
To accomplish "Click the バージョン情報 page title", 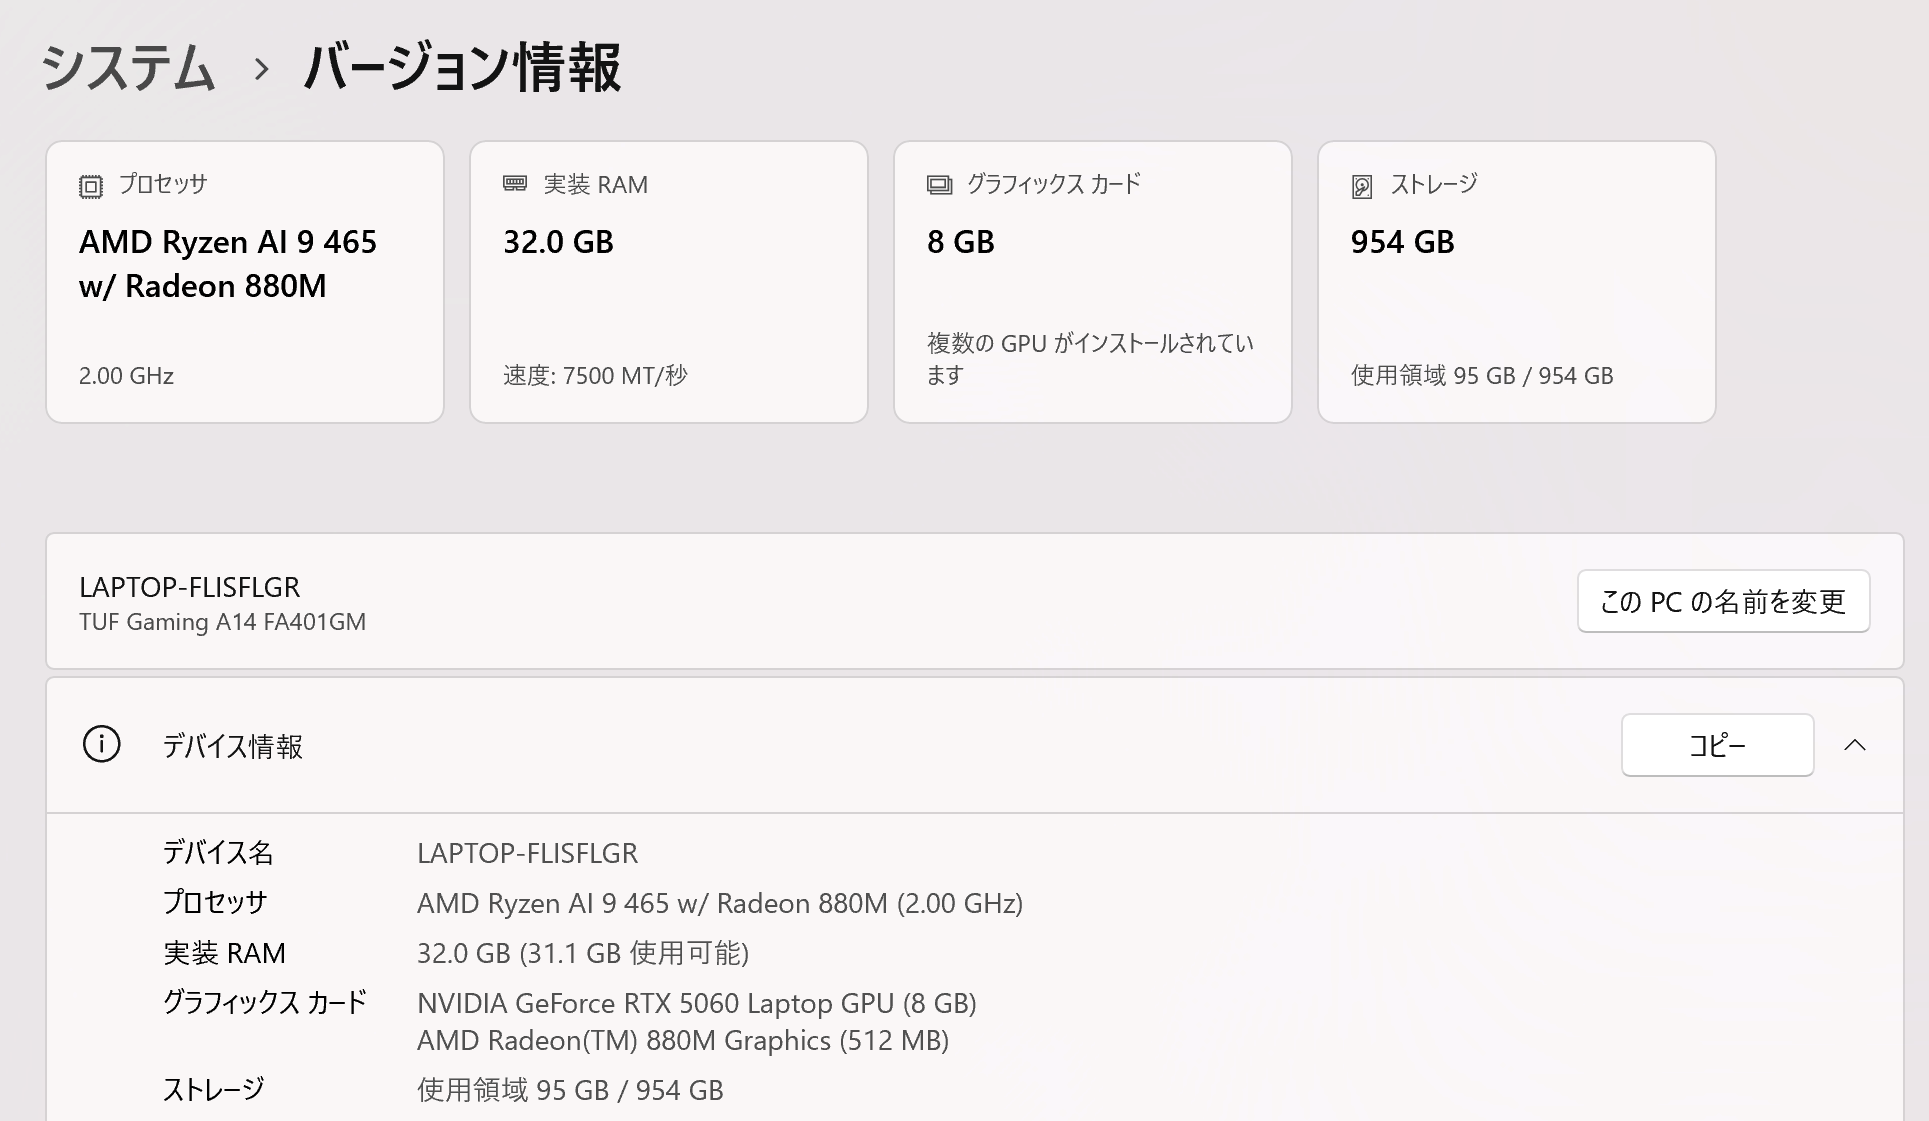I will tap(462, 68).
